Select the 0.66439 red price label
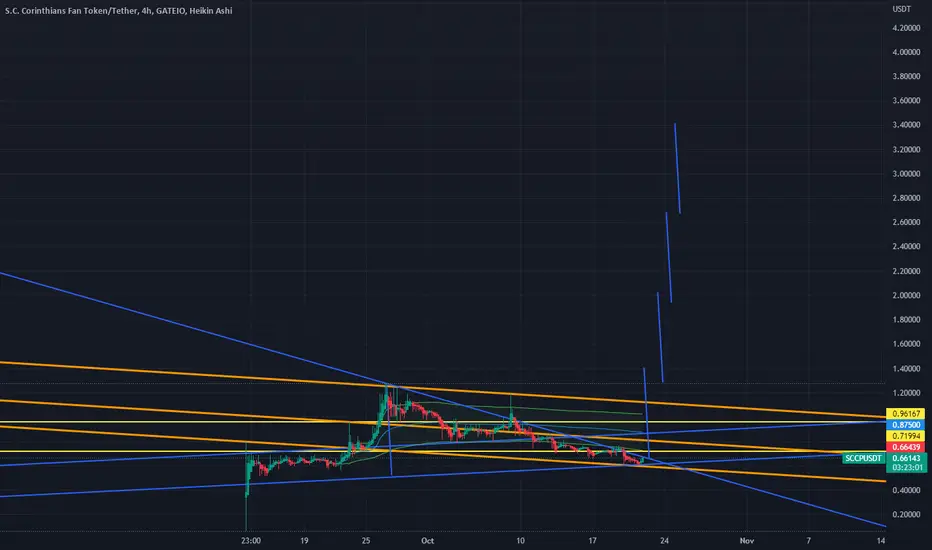932x550 pixels. tap(906, 447)
